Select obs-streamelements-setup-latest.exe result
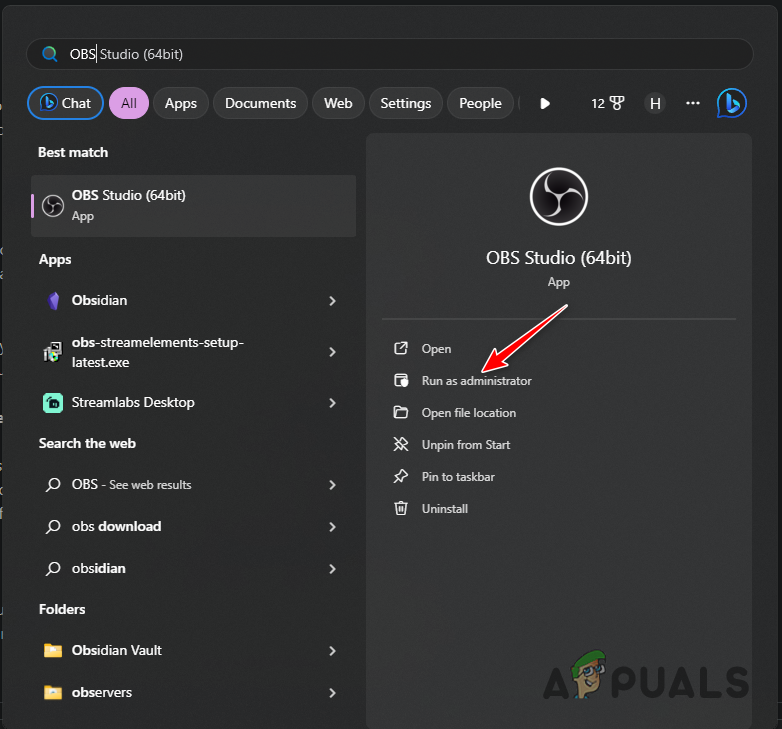 click(x=194, y=352)
